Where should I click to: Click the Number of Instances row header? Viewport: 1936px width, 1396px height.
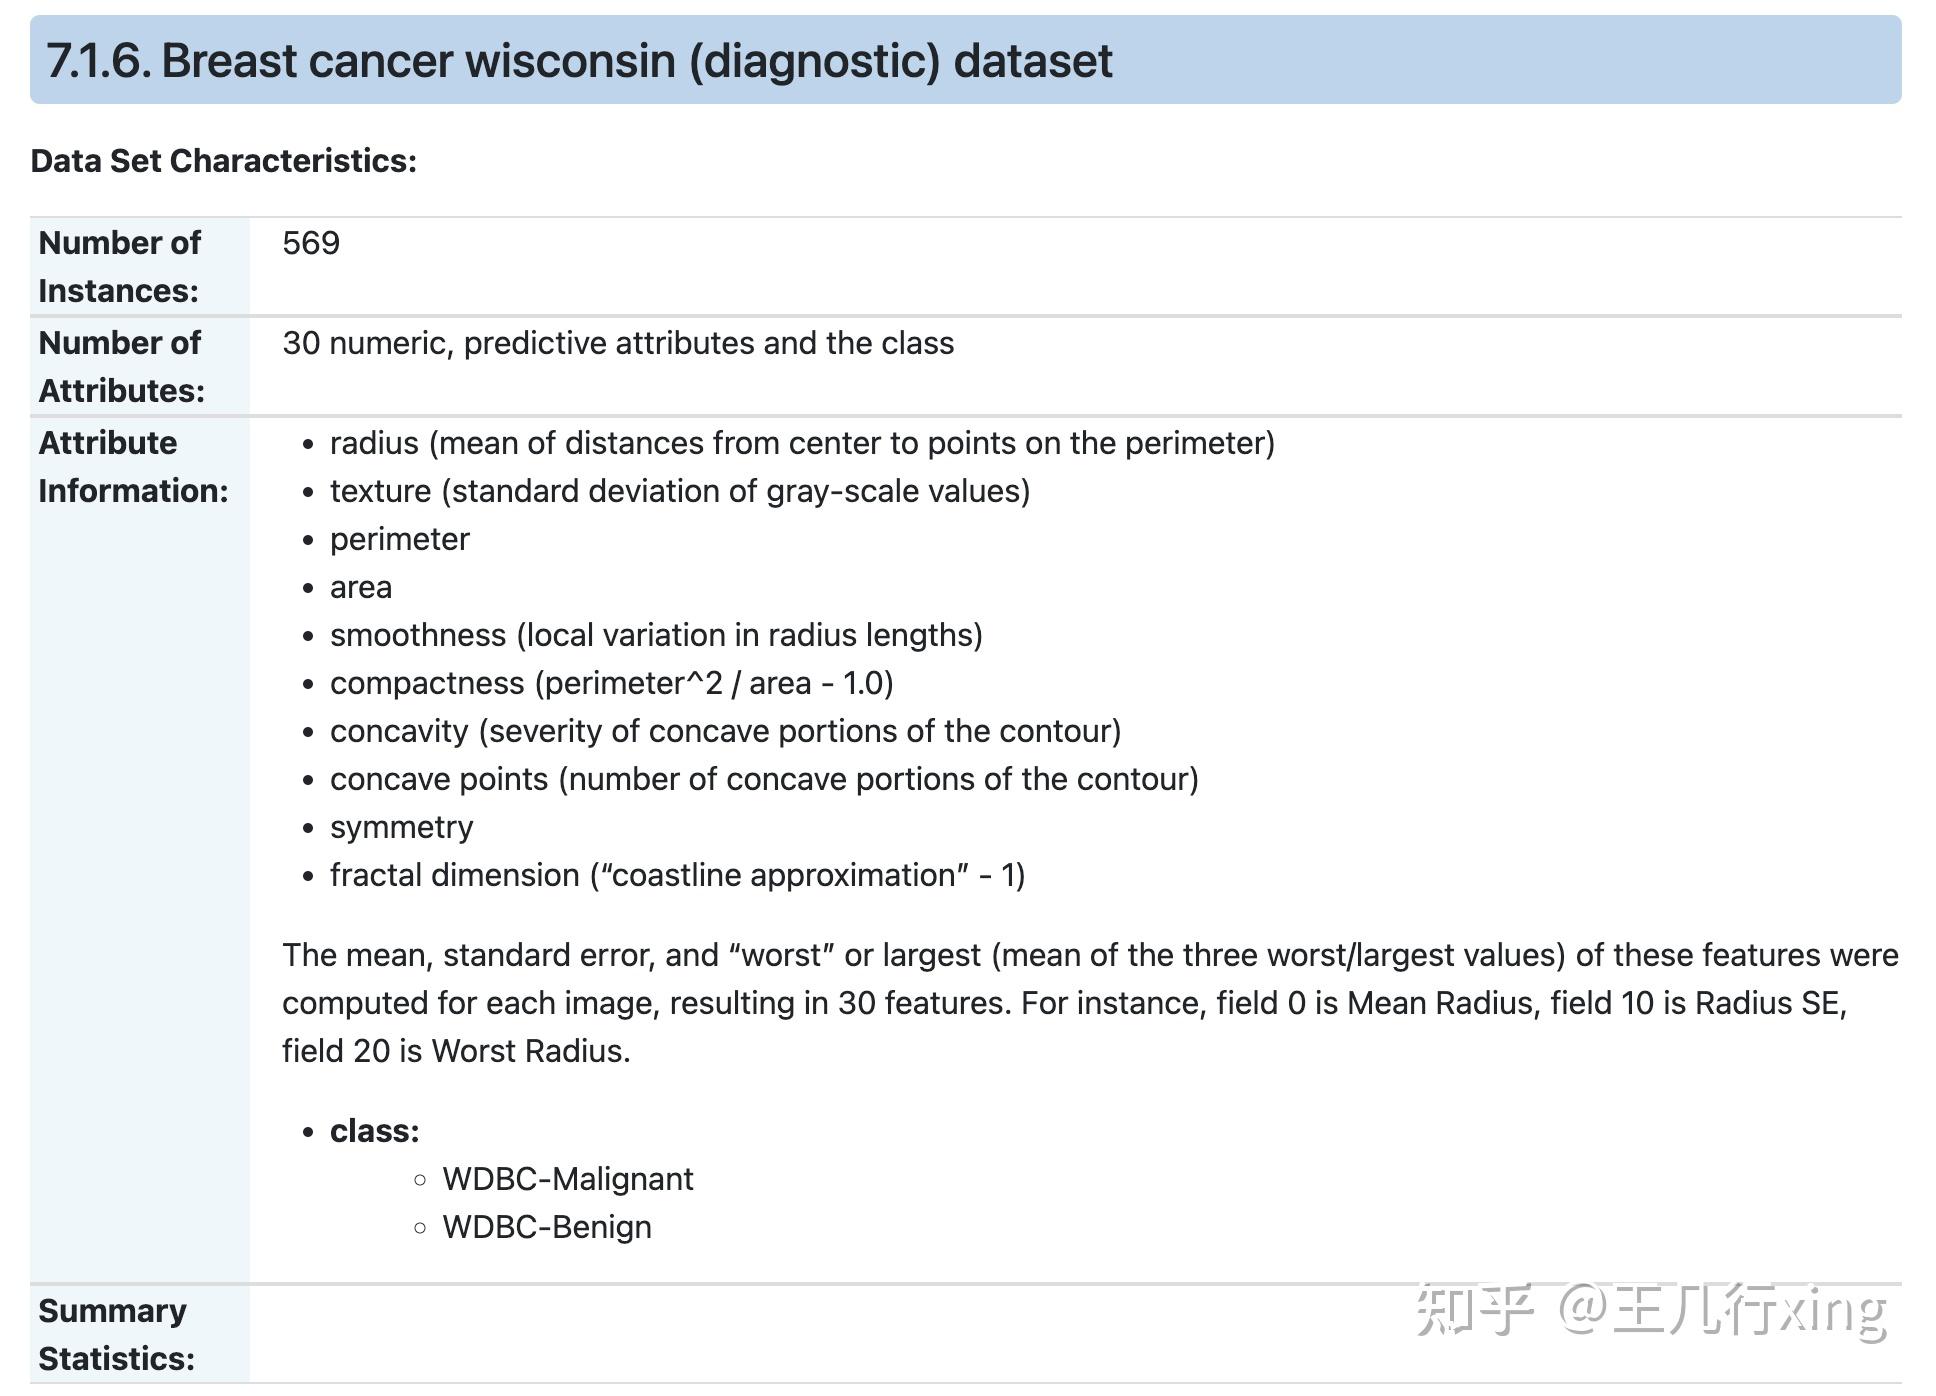(119, 266)
